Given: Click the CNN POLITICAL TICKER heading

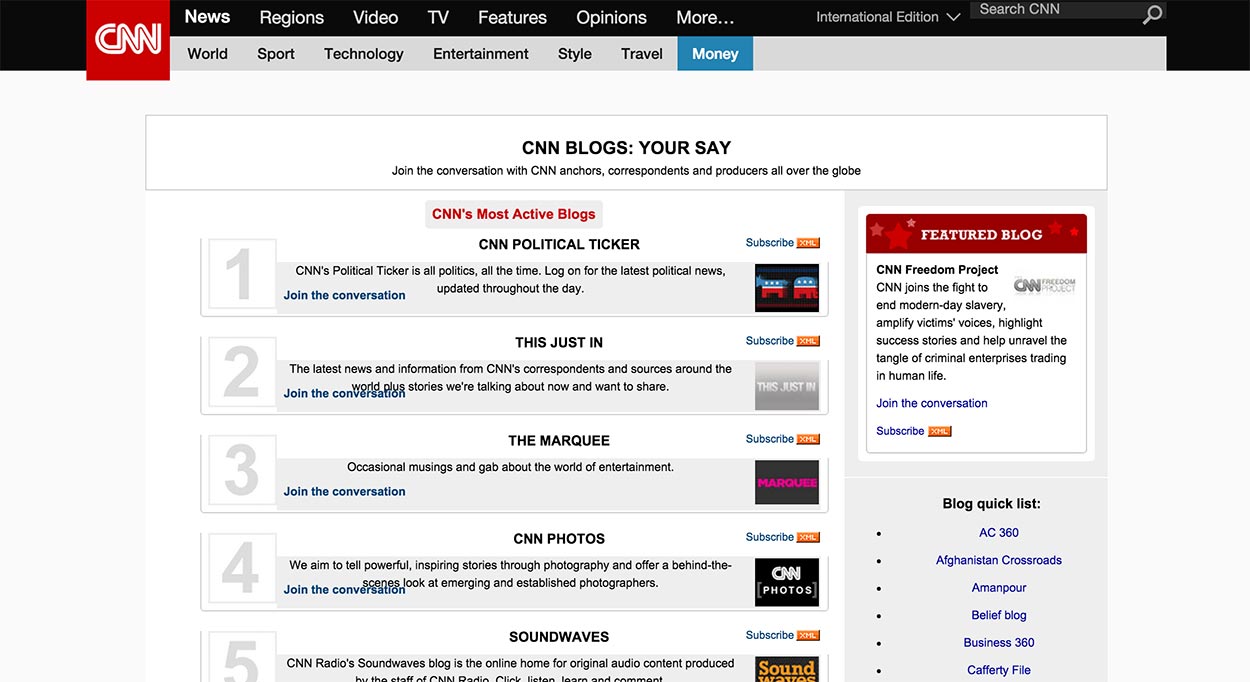Looking at the screenshot, I should (559, 244).
